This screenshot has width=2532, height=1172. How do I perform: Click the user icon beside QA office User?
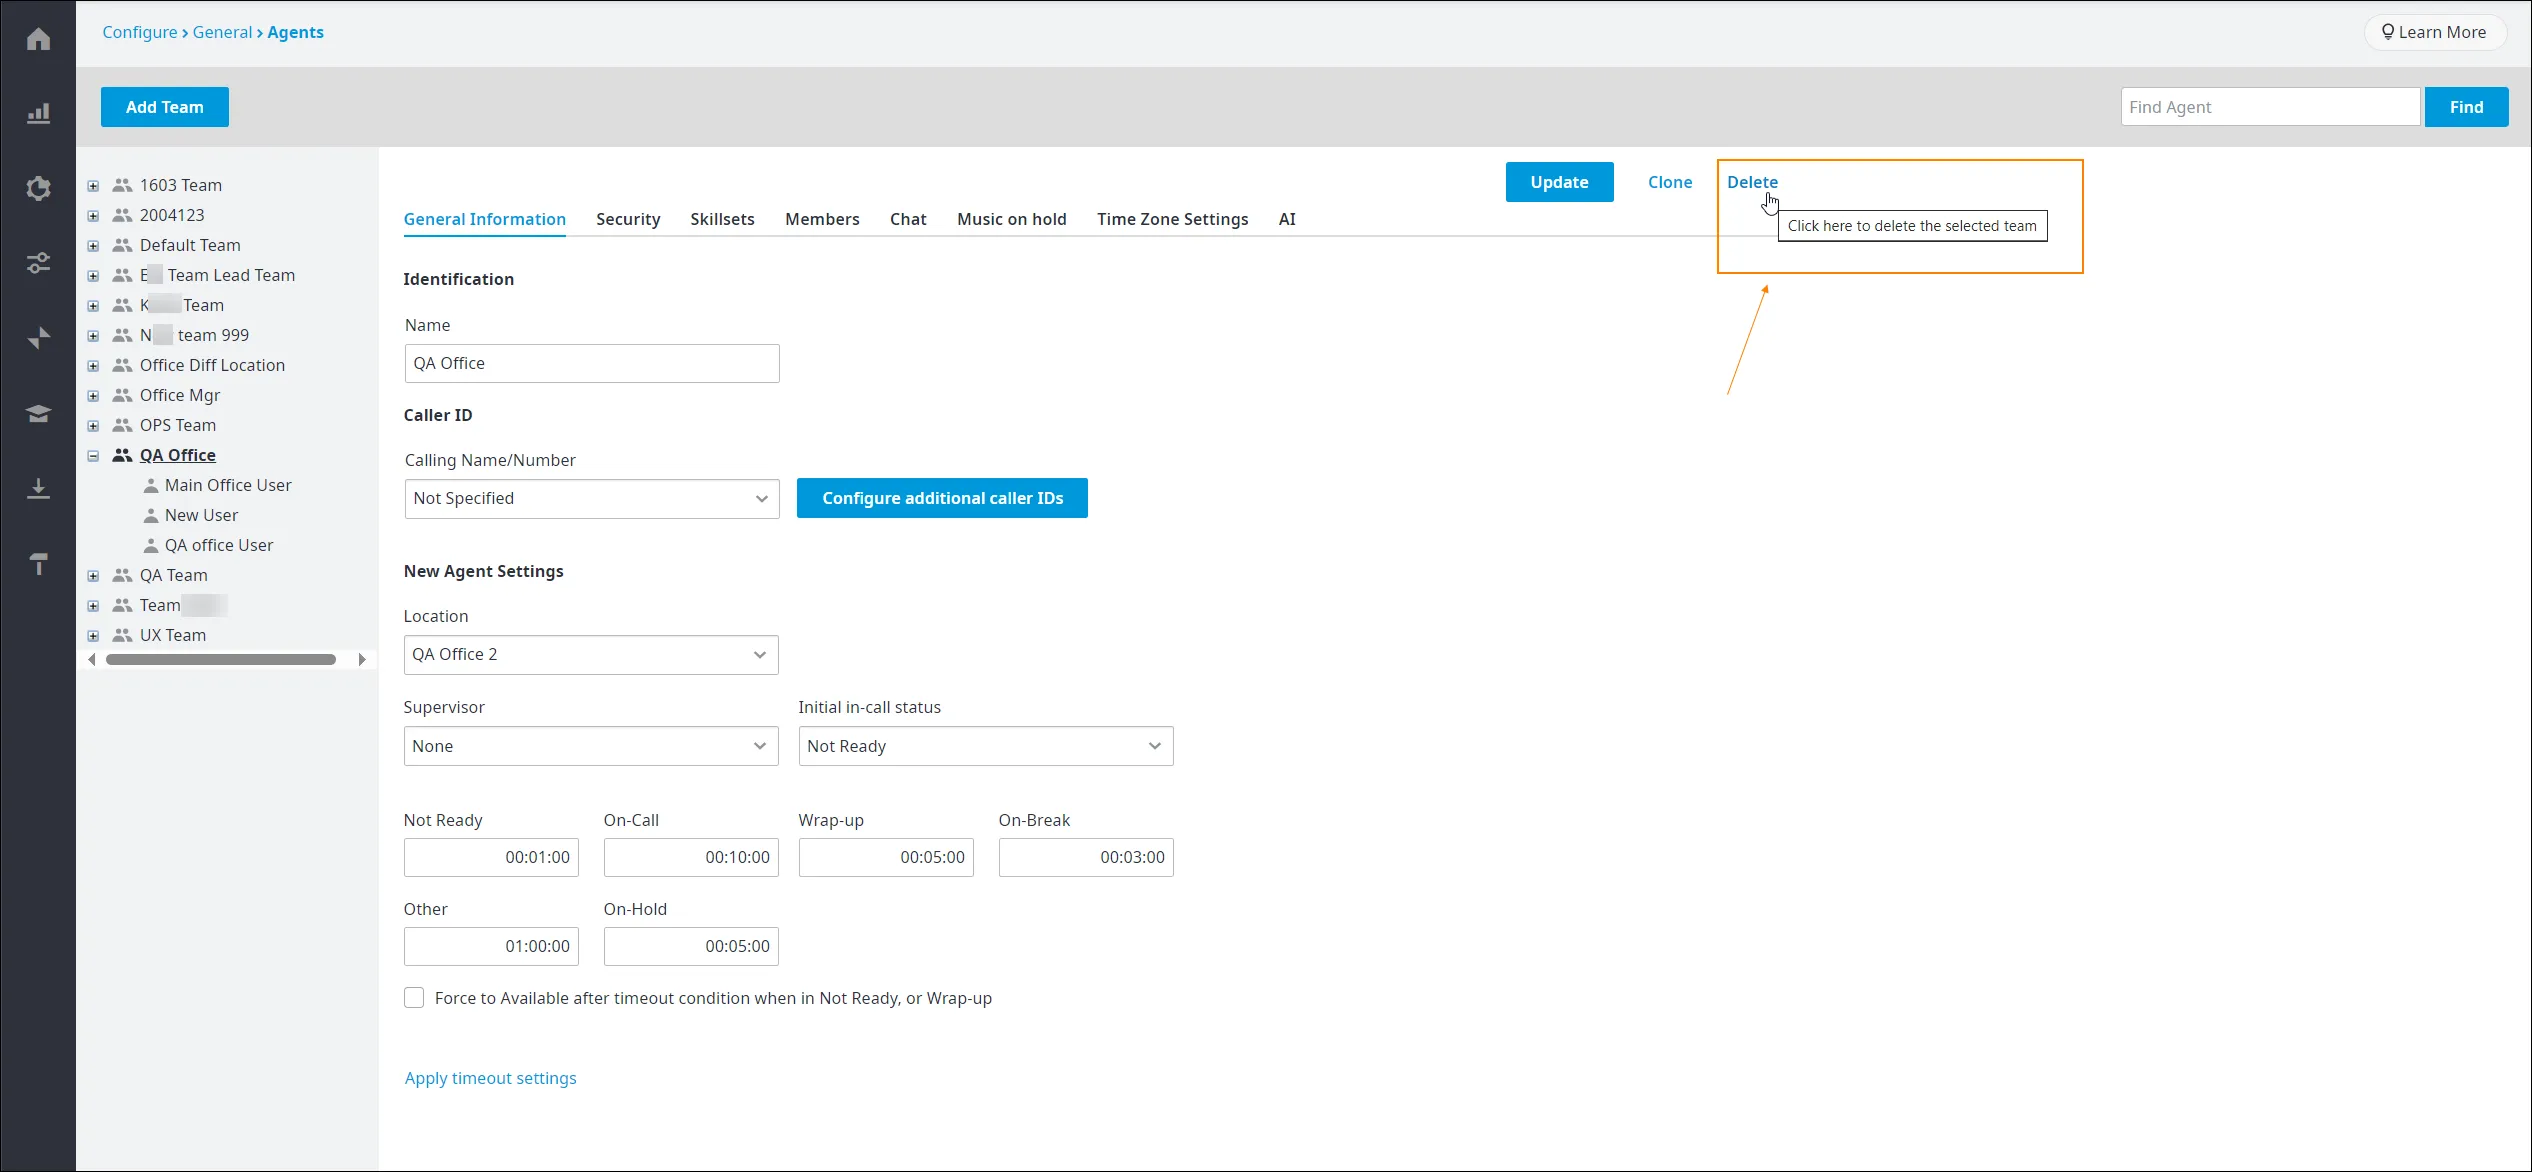click(x=151, y=545)
